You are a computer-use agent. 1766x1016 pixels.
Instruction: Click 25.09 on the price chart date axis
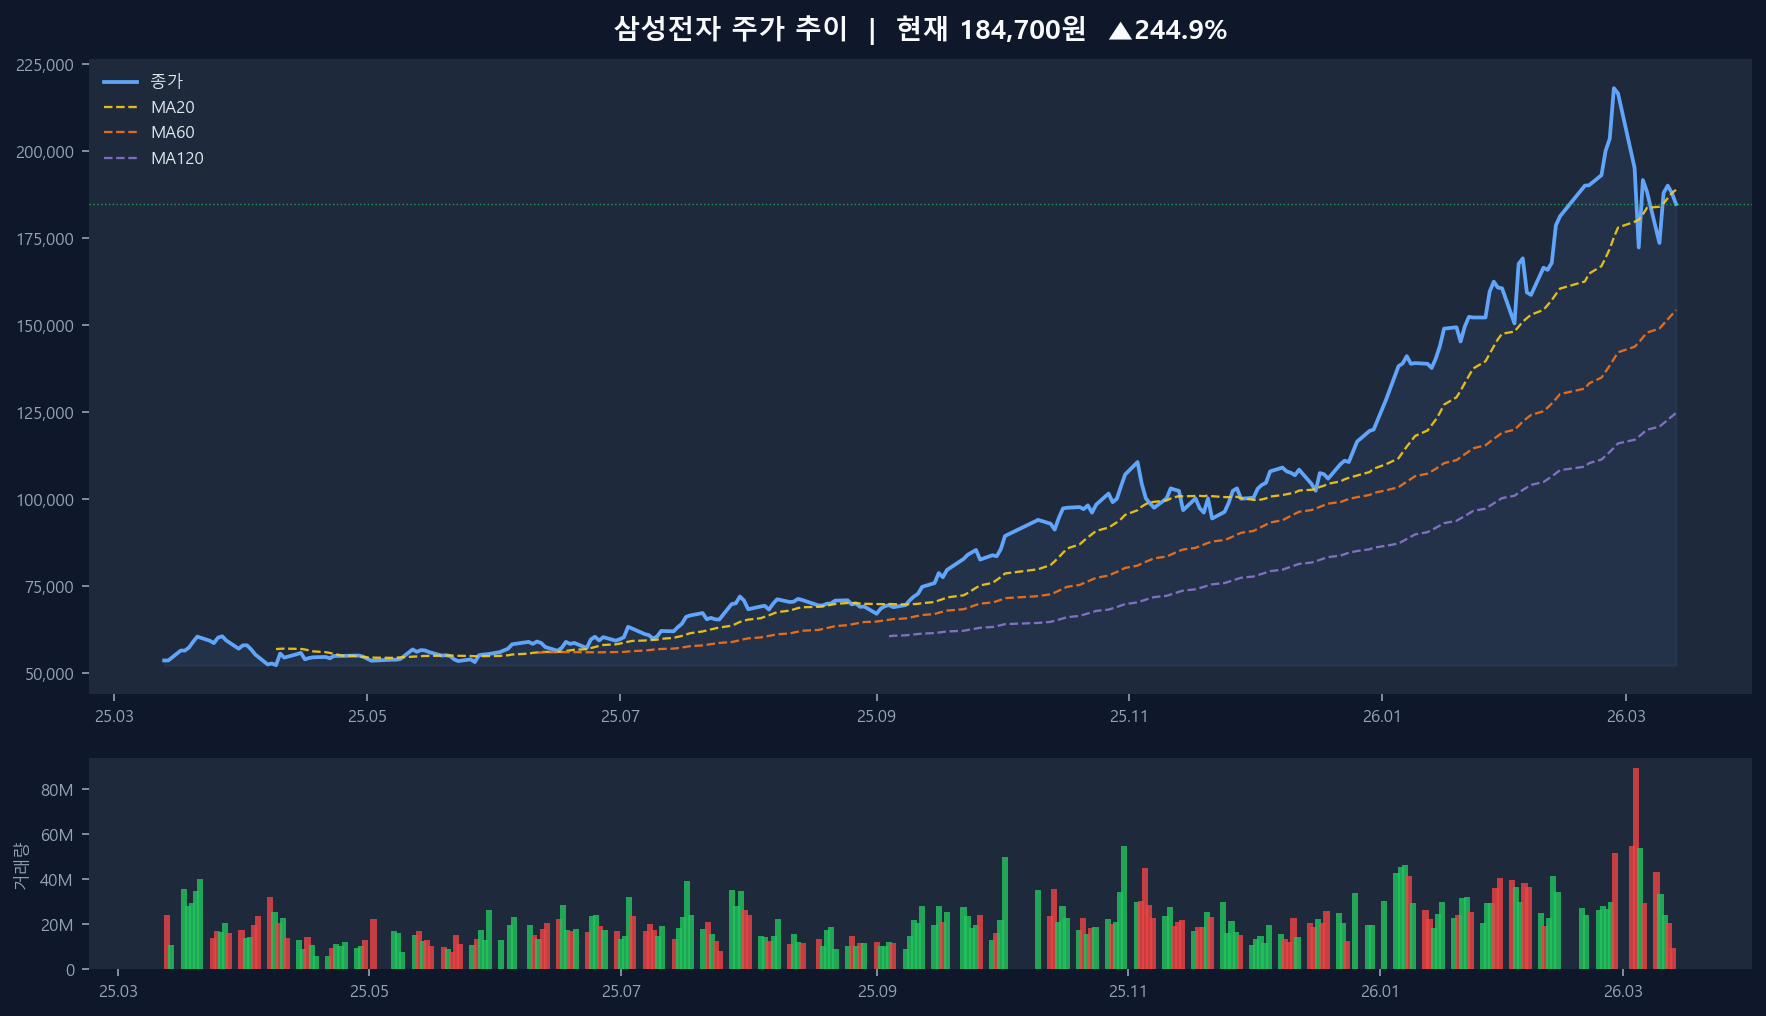pos(876,716)
